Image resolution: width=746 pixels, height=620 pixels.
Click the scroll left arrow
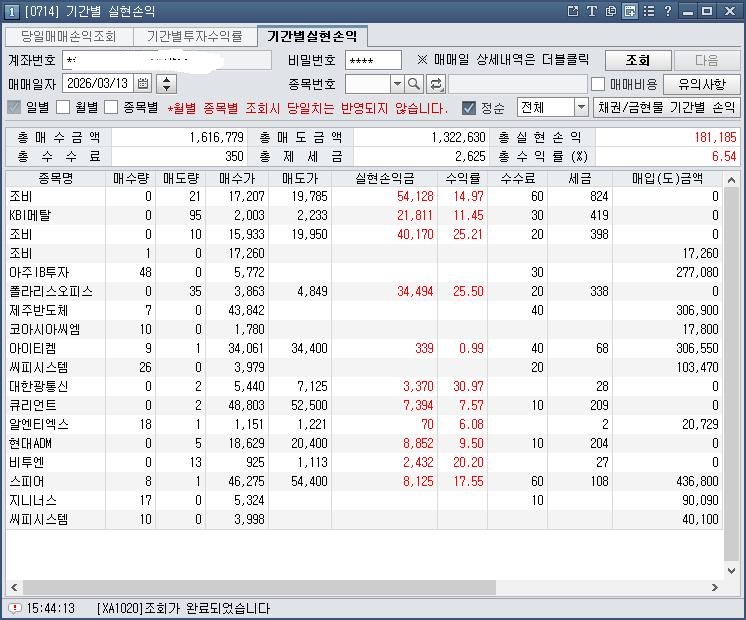click(x=14, y=587)
